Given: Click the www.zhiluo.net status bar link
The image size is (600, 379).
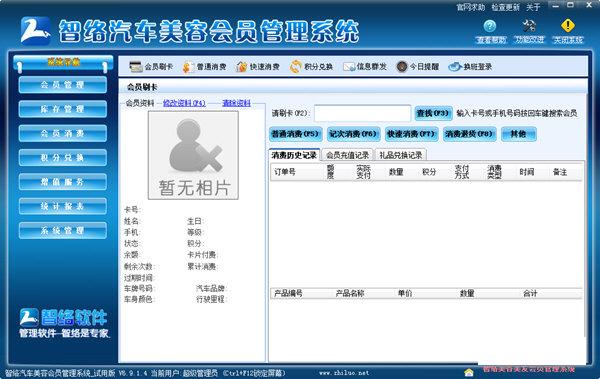Looking at the screenshot, I should pyautogui.click(x=344, y=372).
